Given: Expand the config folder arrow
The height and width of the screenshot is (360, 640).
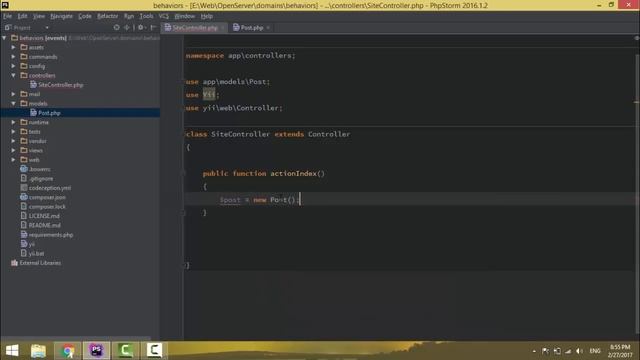Looking at the screenshot, I should tap(13, 66).
